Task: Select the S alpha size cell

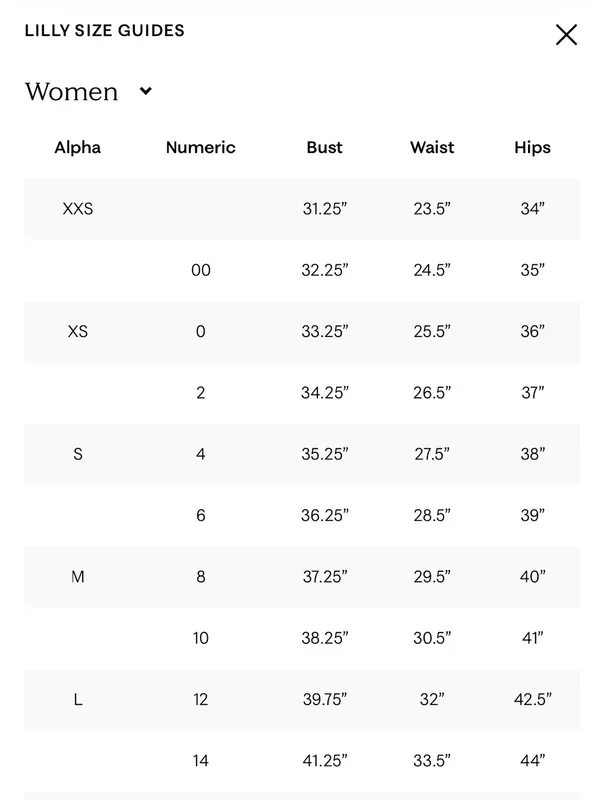Action: point(78,454)
